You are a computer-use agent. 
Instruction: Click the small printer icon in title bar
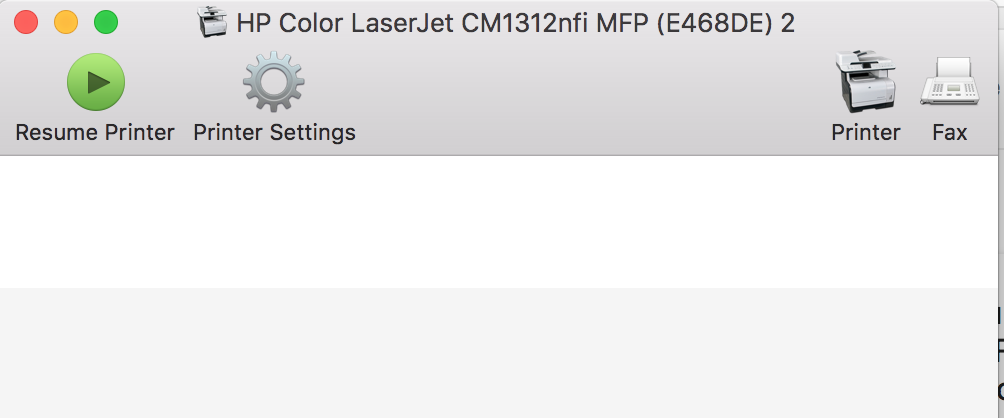[x=213, y=22]
